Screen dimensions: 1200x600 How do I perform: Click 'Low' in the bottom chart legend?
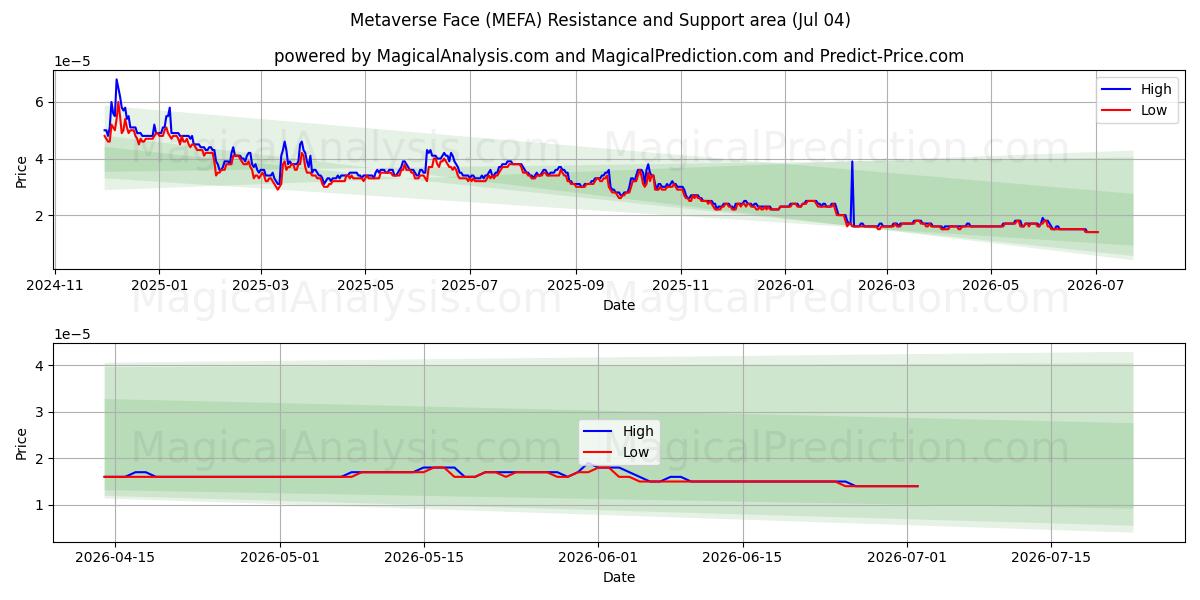(x=636, y=452)
